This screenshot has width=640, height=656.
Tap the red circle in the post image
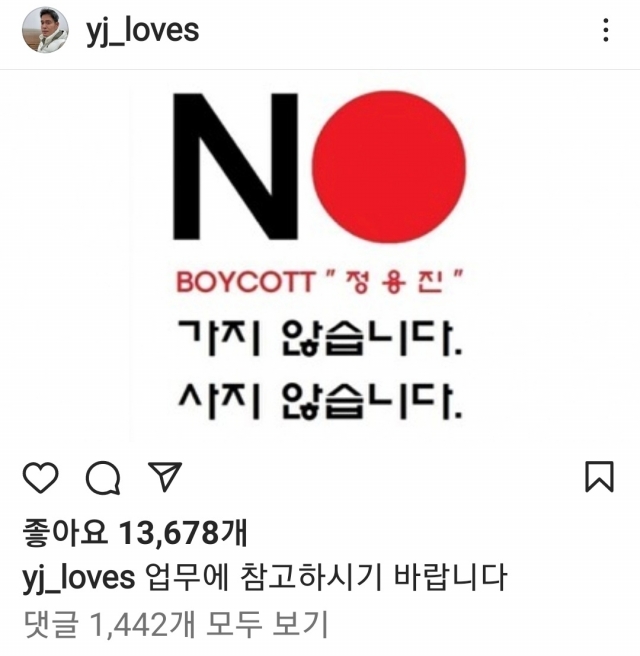click(x=389, y=167)
